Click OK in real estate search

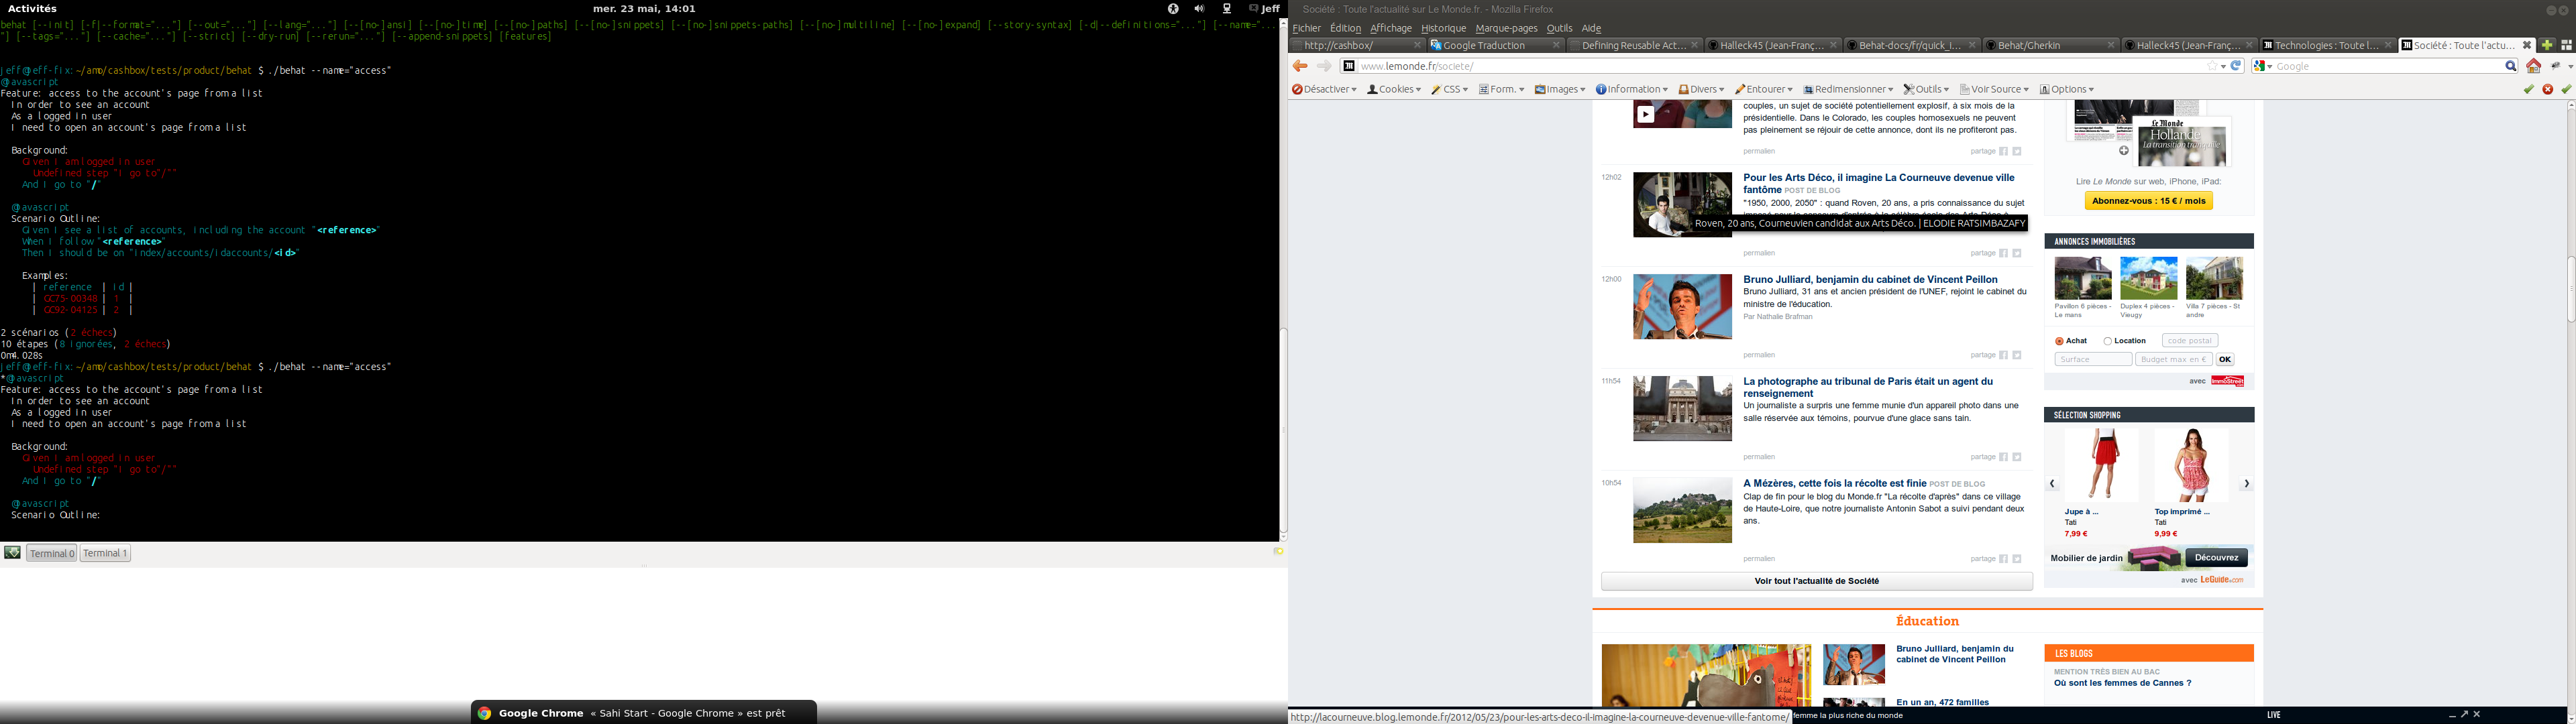tap(2224, 359)
